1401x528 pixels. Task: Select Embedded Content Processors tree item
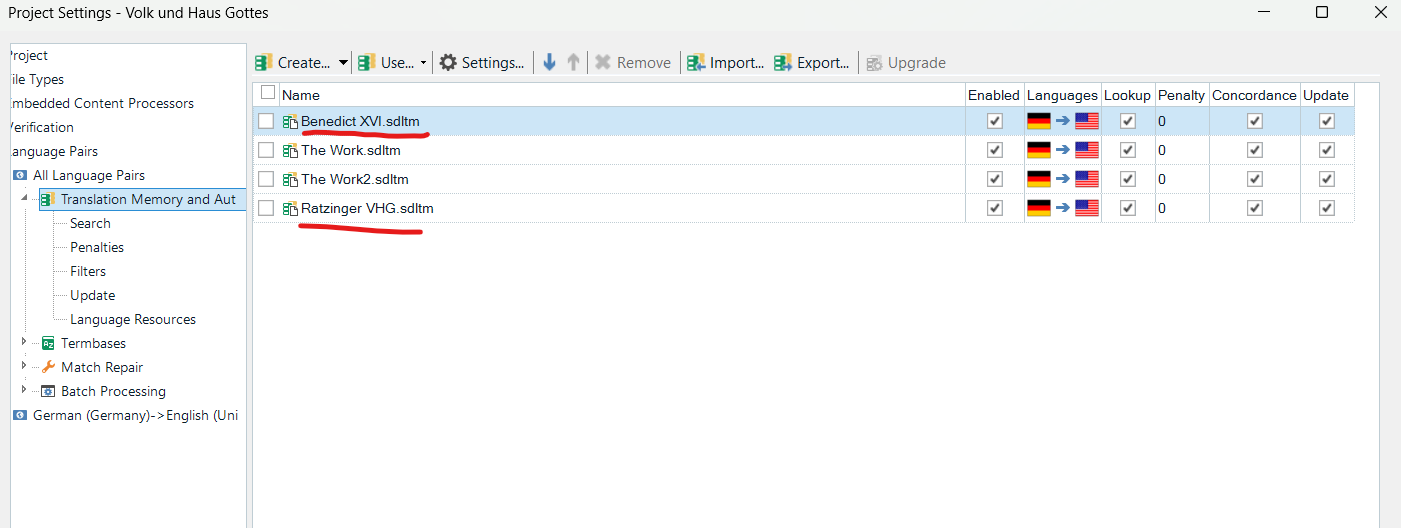pyautogui.click(x=100, y=103)
